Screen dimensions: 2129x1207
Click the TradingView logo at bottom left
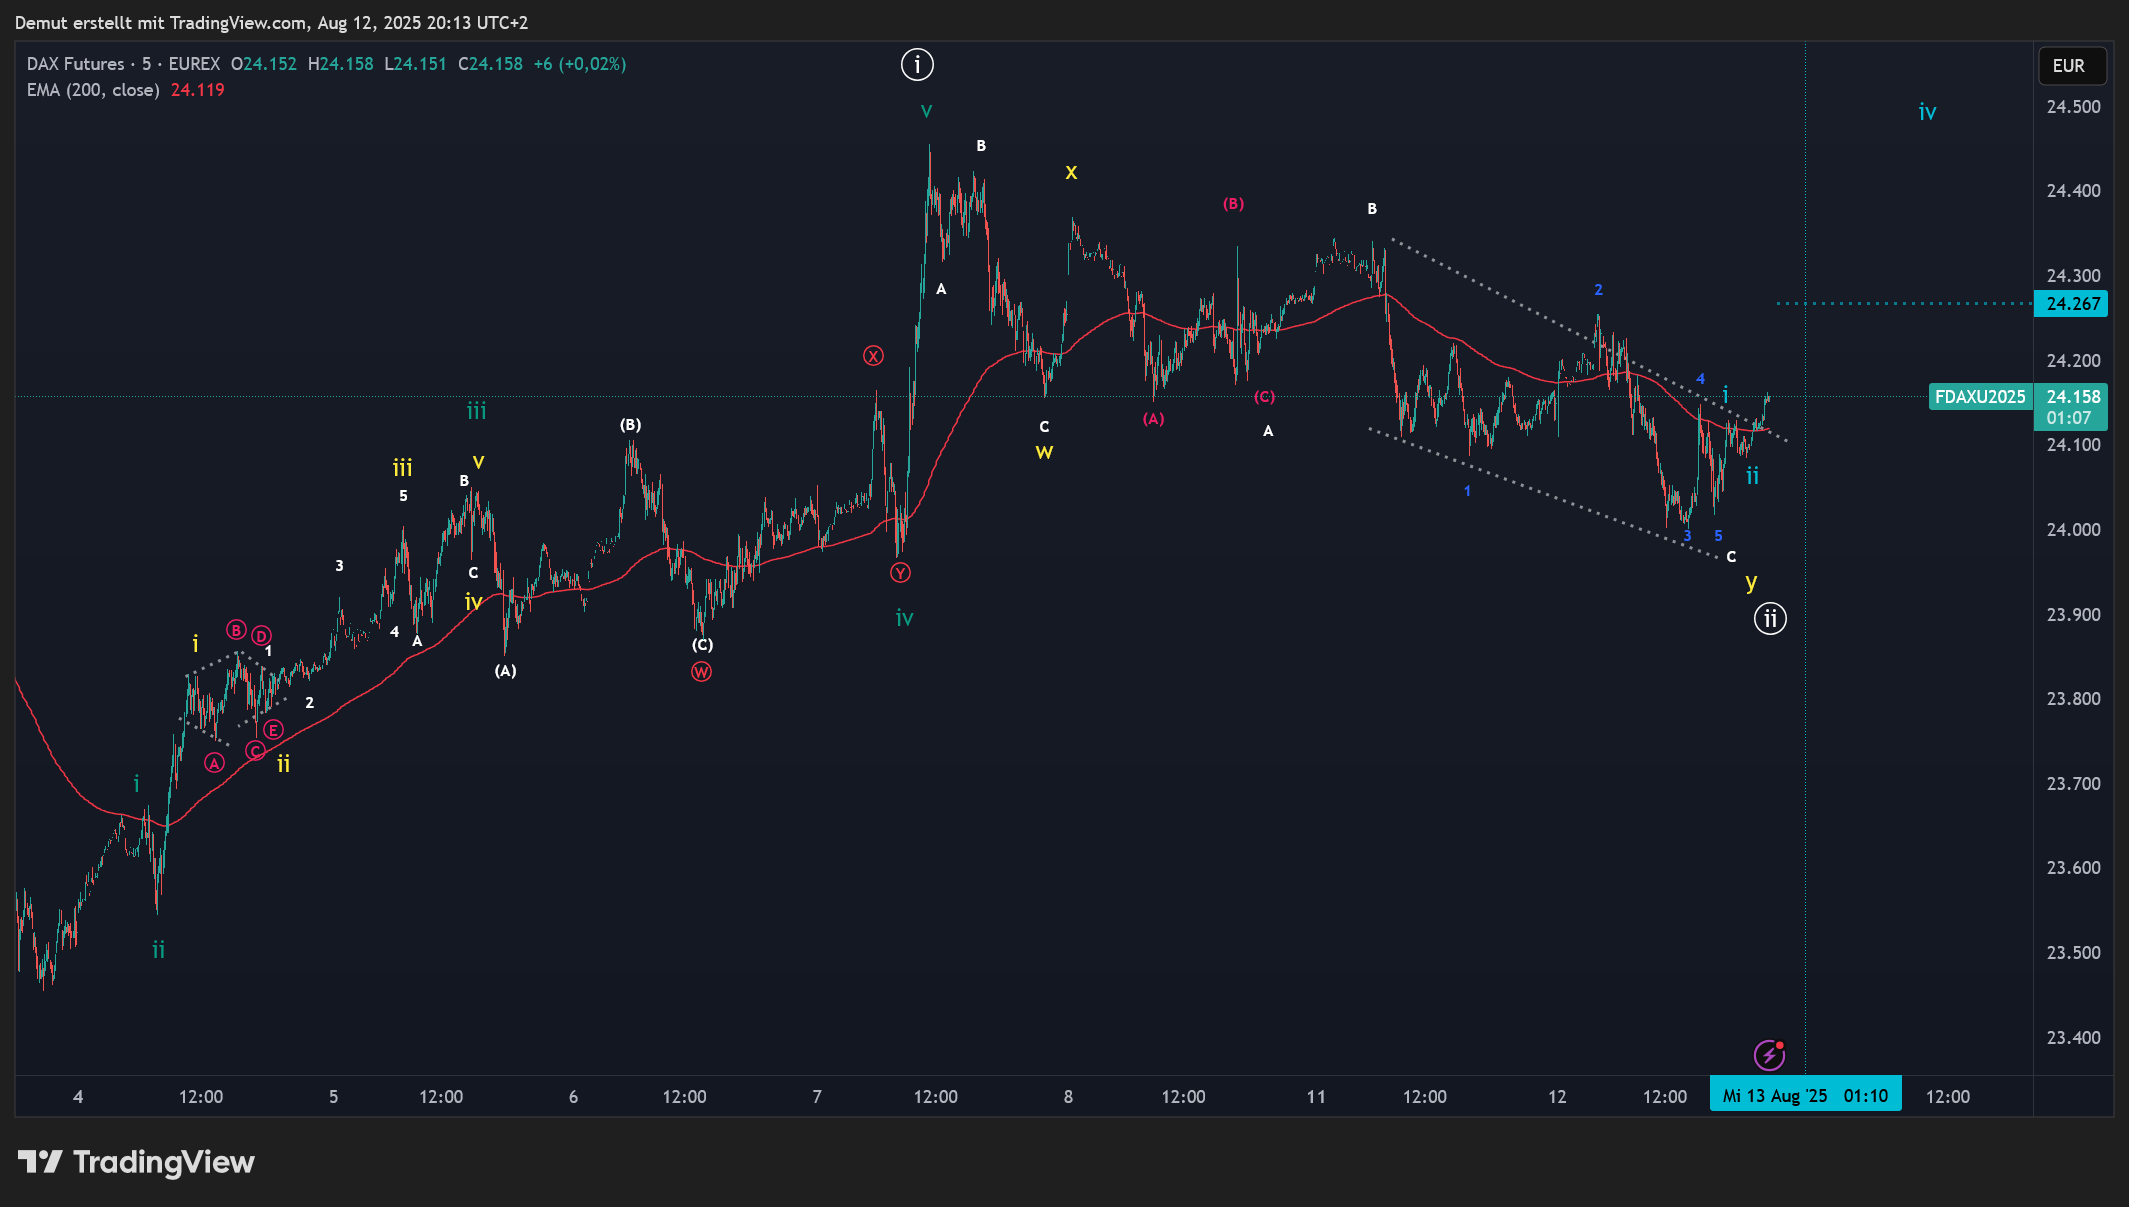point(137,1162)
